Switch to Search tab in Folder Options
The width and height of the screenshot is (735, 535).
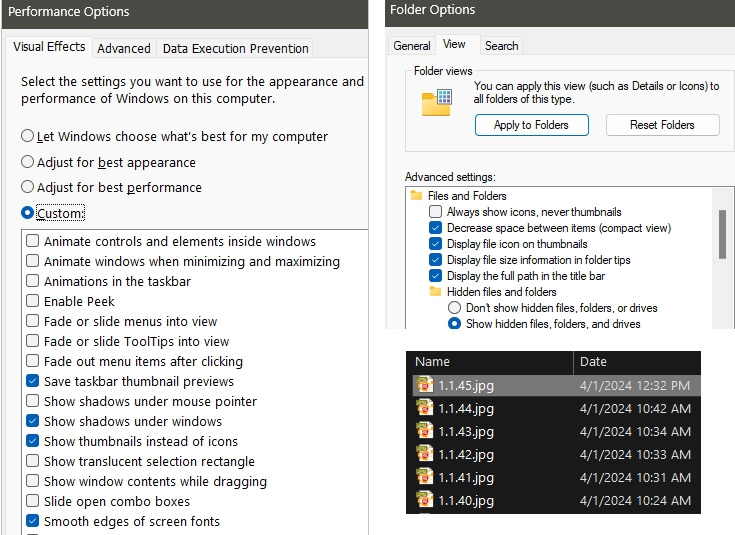click(502, 45)
